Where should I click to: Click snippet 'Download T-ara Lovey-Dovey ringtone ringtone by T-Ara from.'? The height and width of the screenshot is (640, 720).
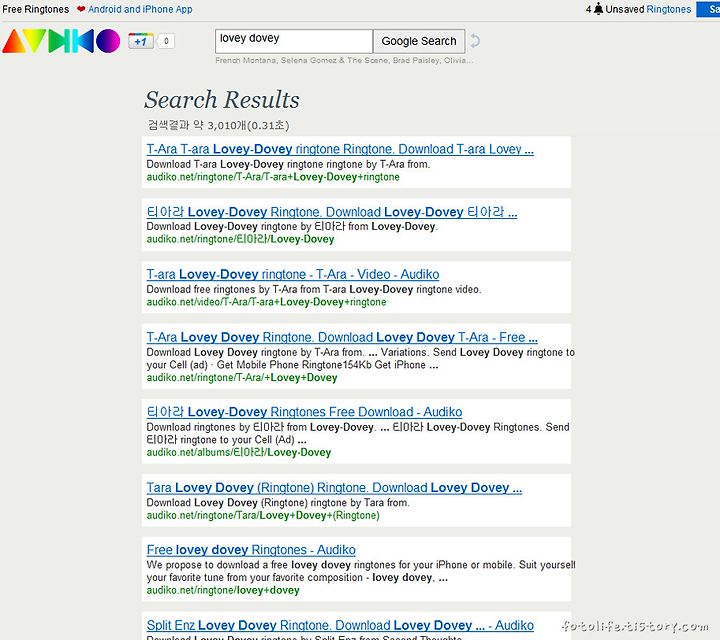288,164
